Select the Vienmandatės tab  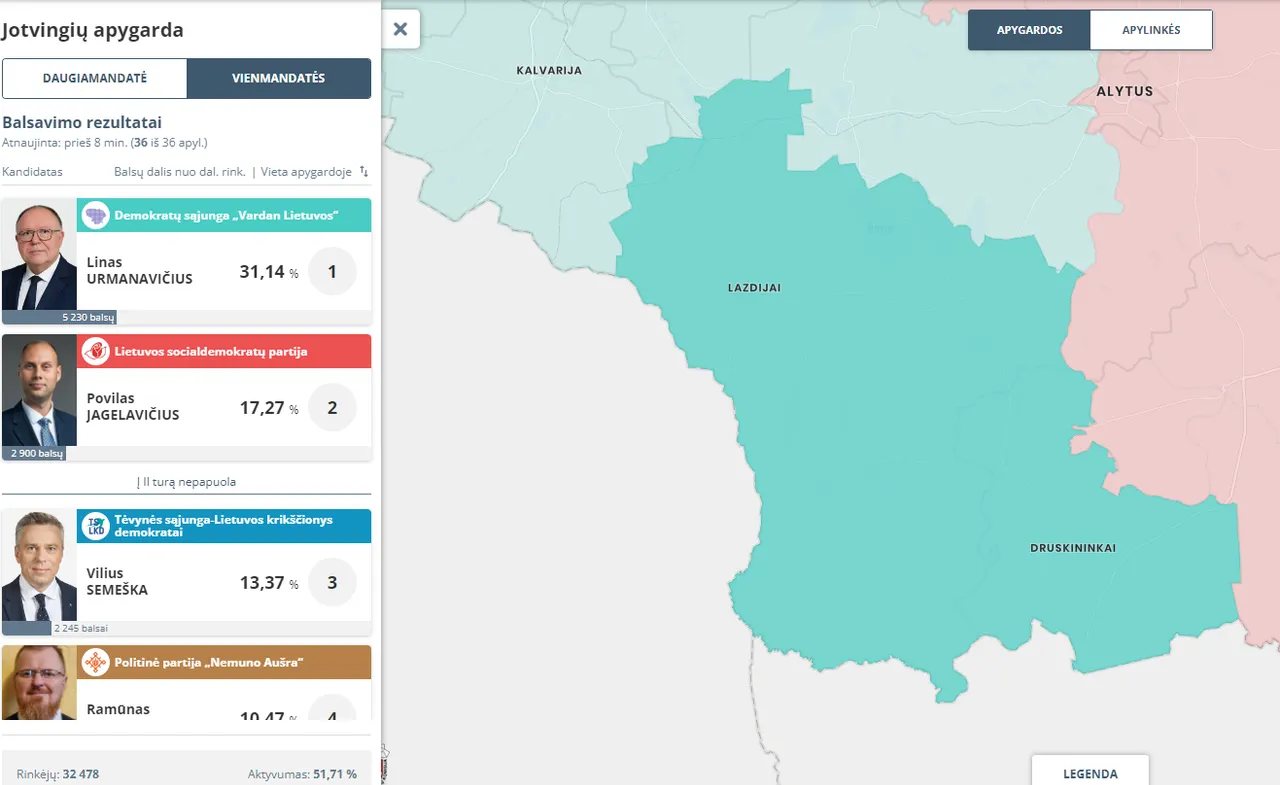(278, 78)
